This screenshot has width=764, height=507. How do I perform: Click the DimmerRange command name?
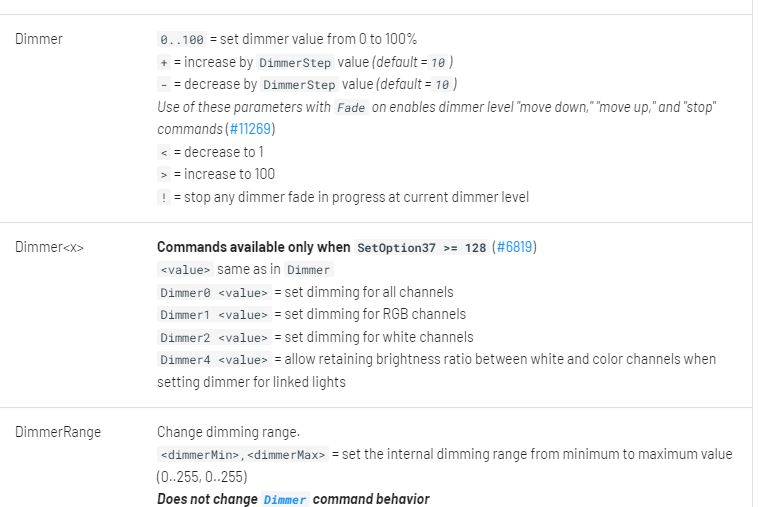tap(58, 432)
